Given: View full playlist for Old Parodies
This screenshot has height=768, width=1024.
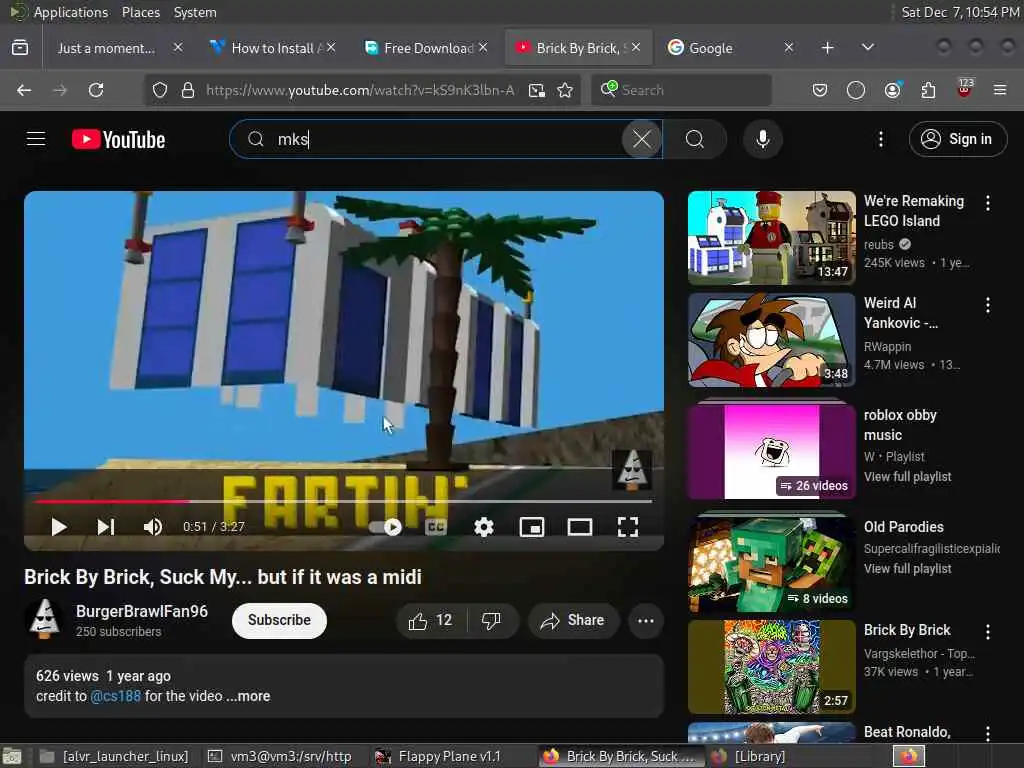Looking at the screenshot, I should (x=907, y=568).
